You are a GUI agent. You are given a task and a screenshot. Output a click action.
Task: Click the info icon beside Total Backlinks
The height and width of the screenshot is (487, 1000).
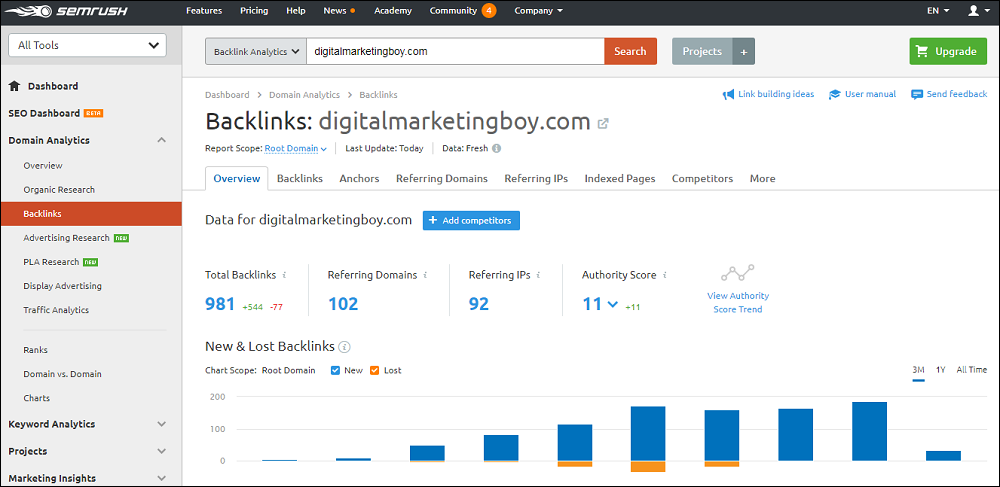pos(284,275)
